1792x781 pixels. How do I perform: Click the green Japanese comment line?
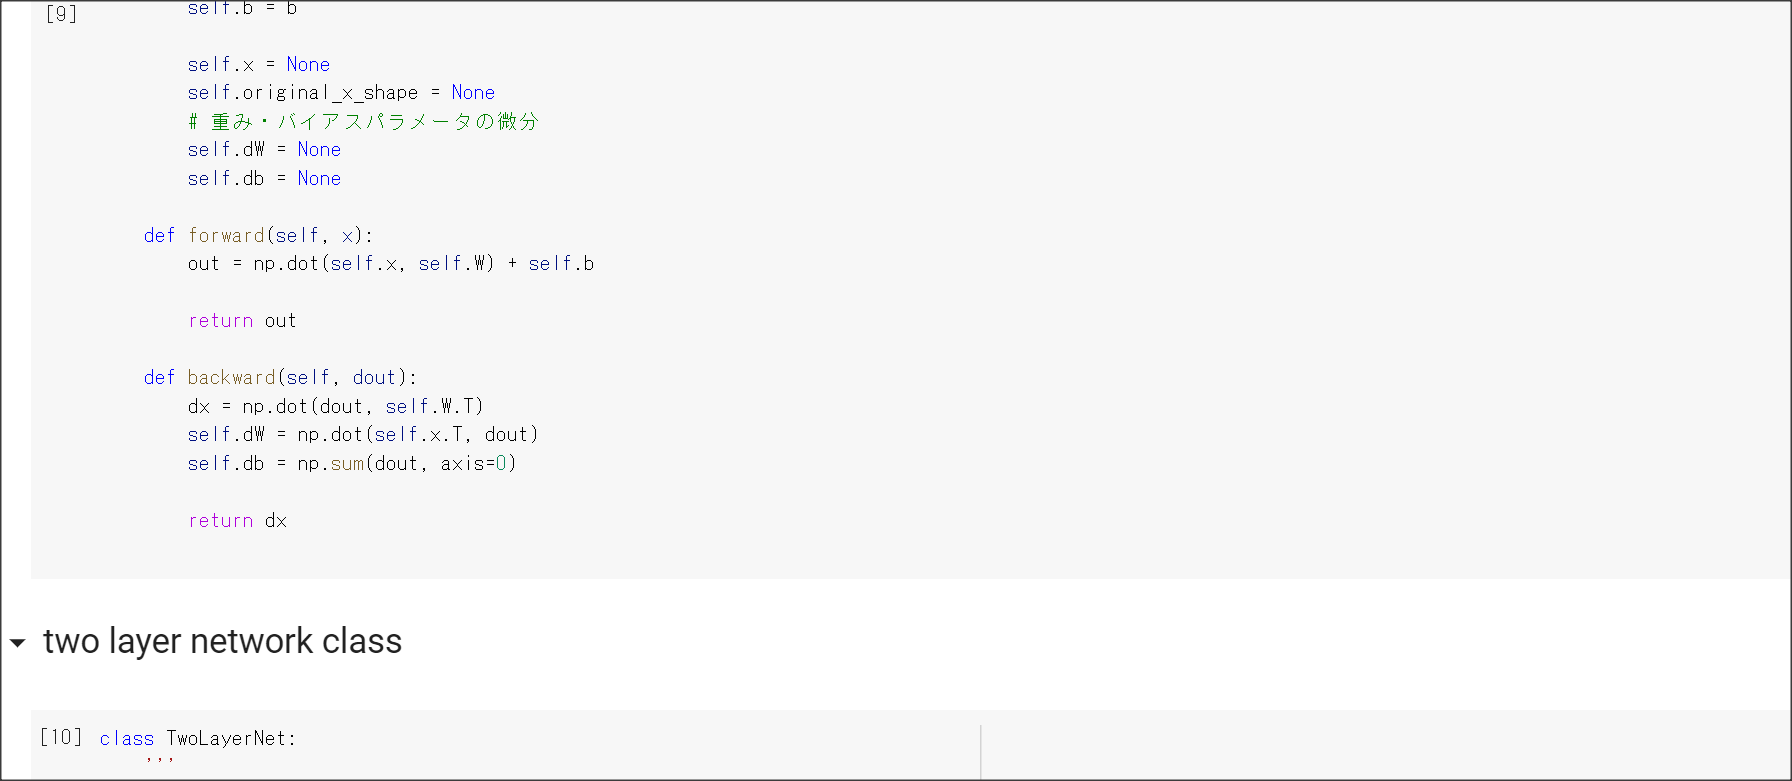363,121
